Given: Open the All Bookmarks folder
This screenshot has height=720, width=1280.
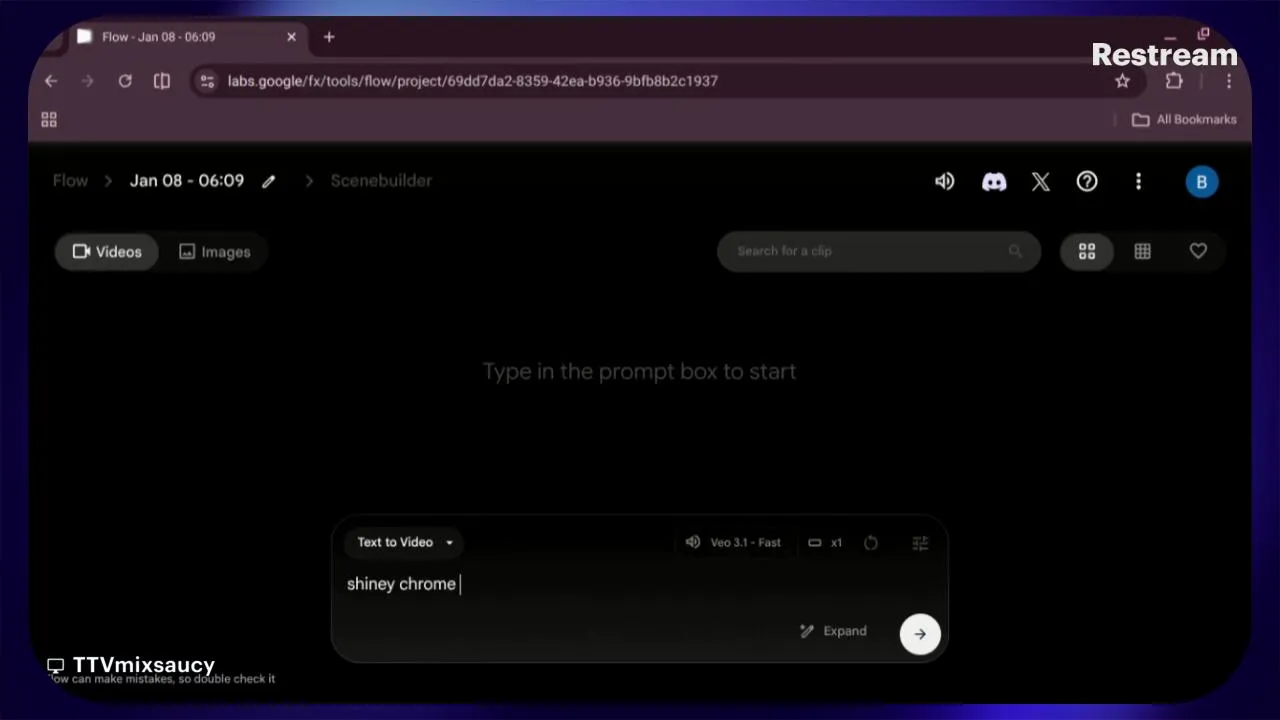Looking at the screenshot, I should [x=1184, y=120].
